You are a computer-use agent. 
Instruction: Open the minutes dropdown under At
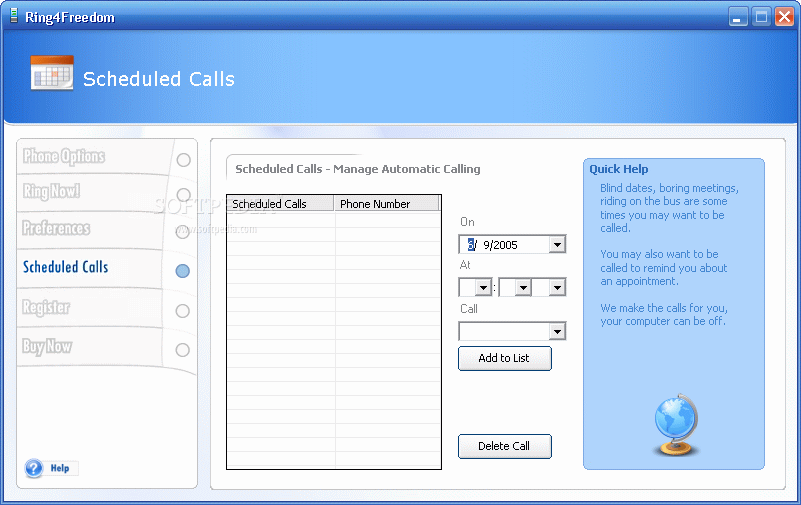click(523, 287)
